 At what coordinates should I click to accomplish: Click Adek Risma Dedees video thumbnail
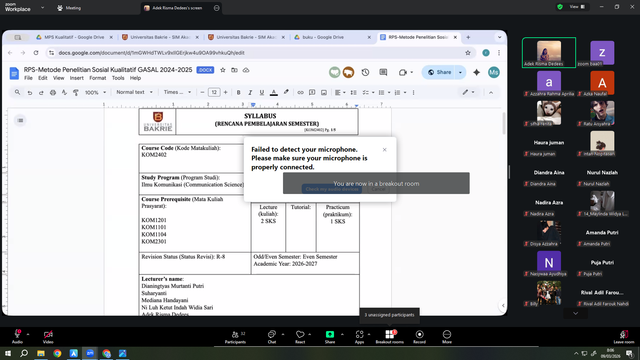click(x=549, y=53)
